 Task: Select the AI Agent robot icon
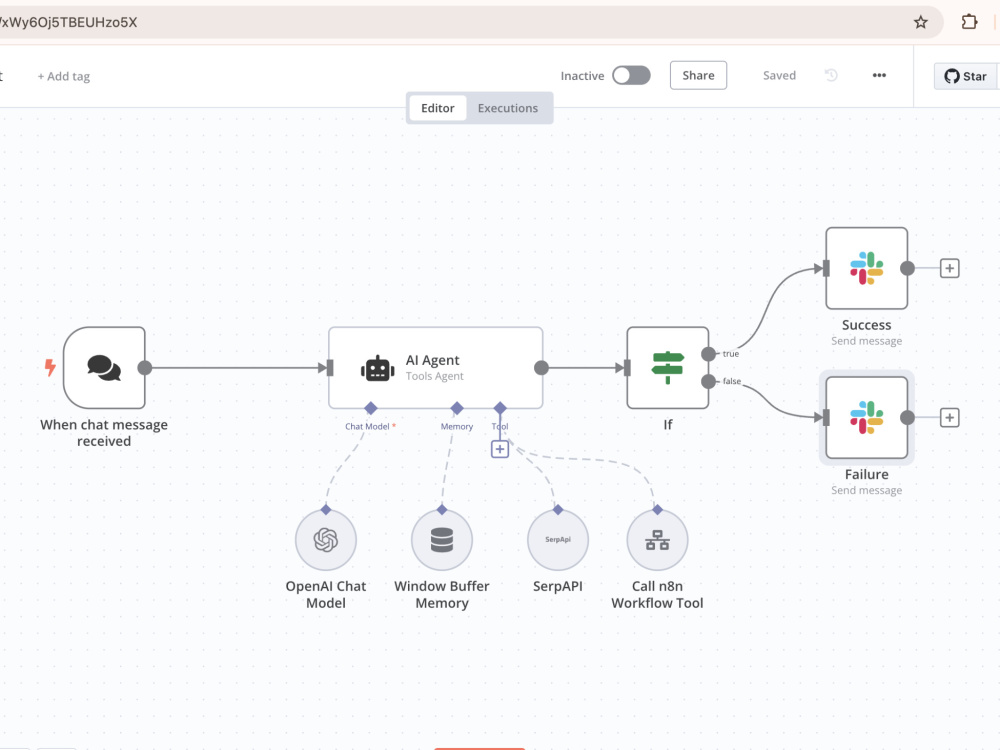click(378, 369)
